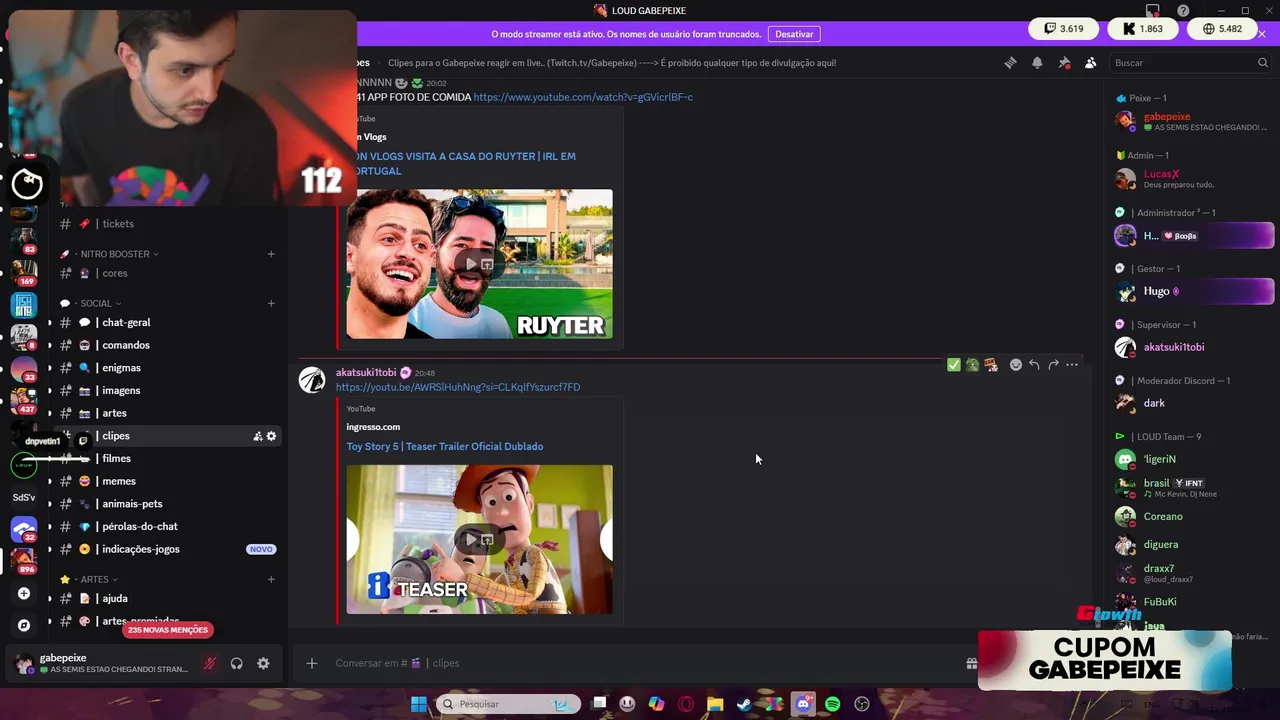This screenshot has height=720, width=1280.
Task: Open Spotify from taskbar
Action: click(x=832, y=704)
